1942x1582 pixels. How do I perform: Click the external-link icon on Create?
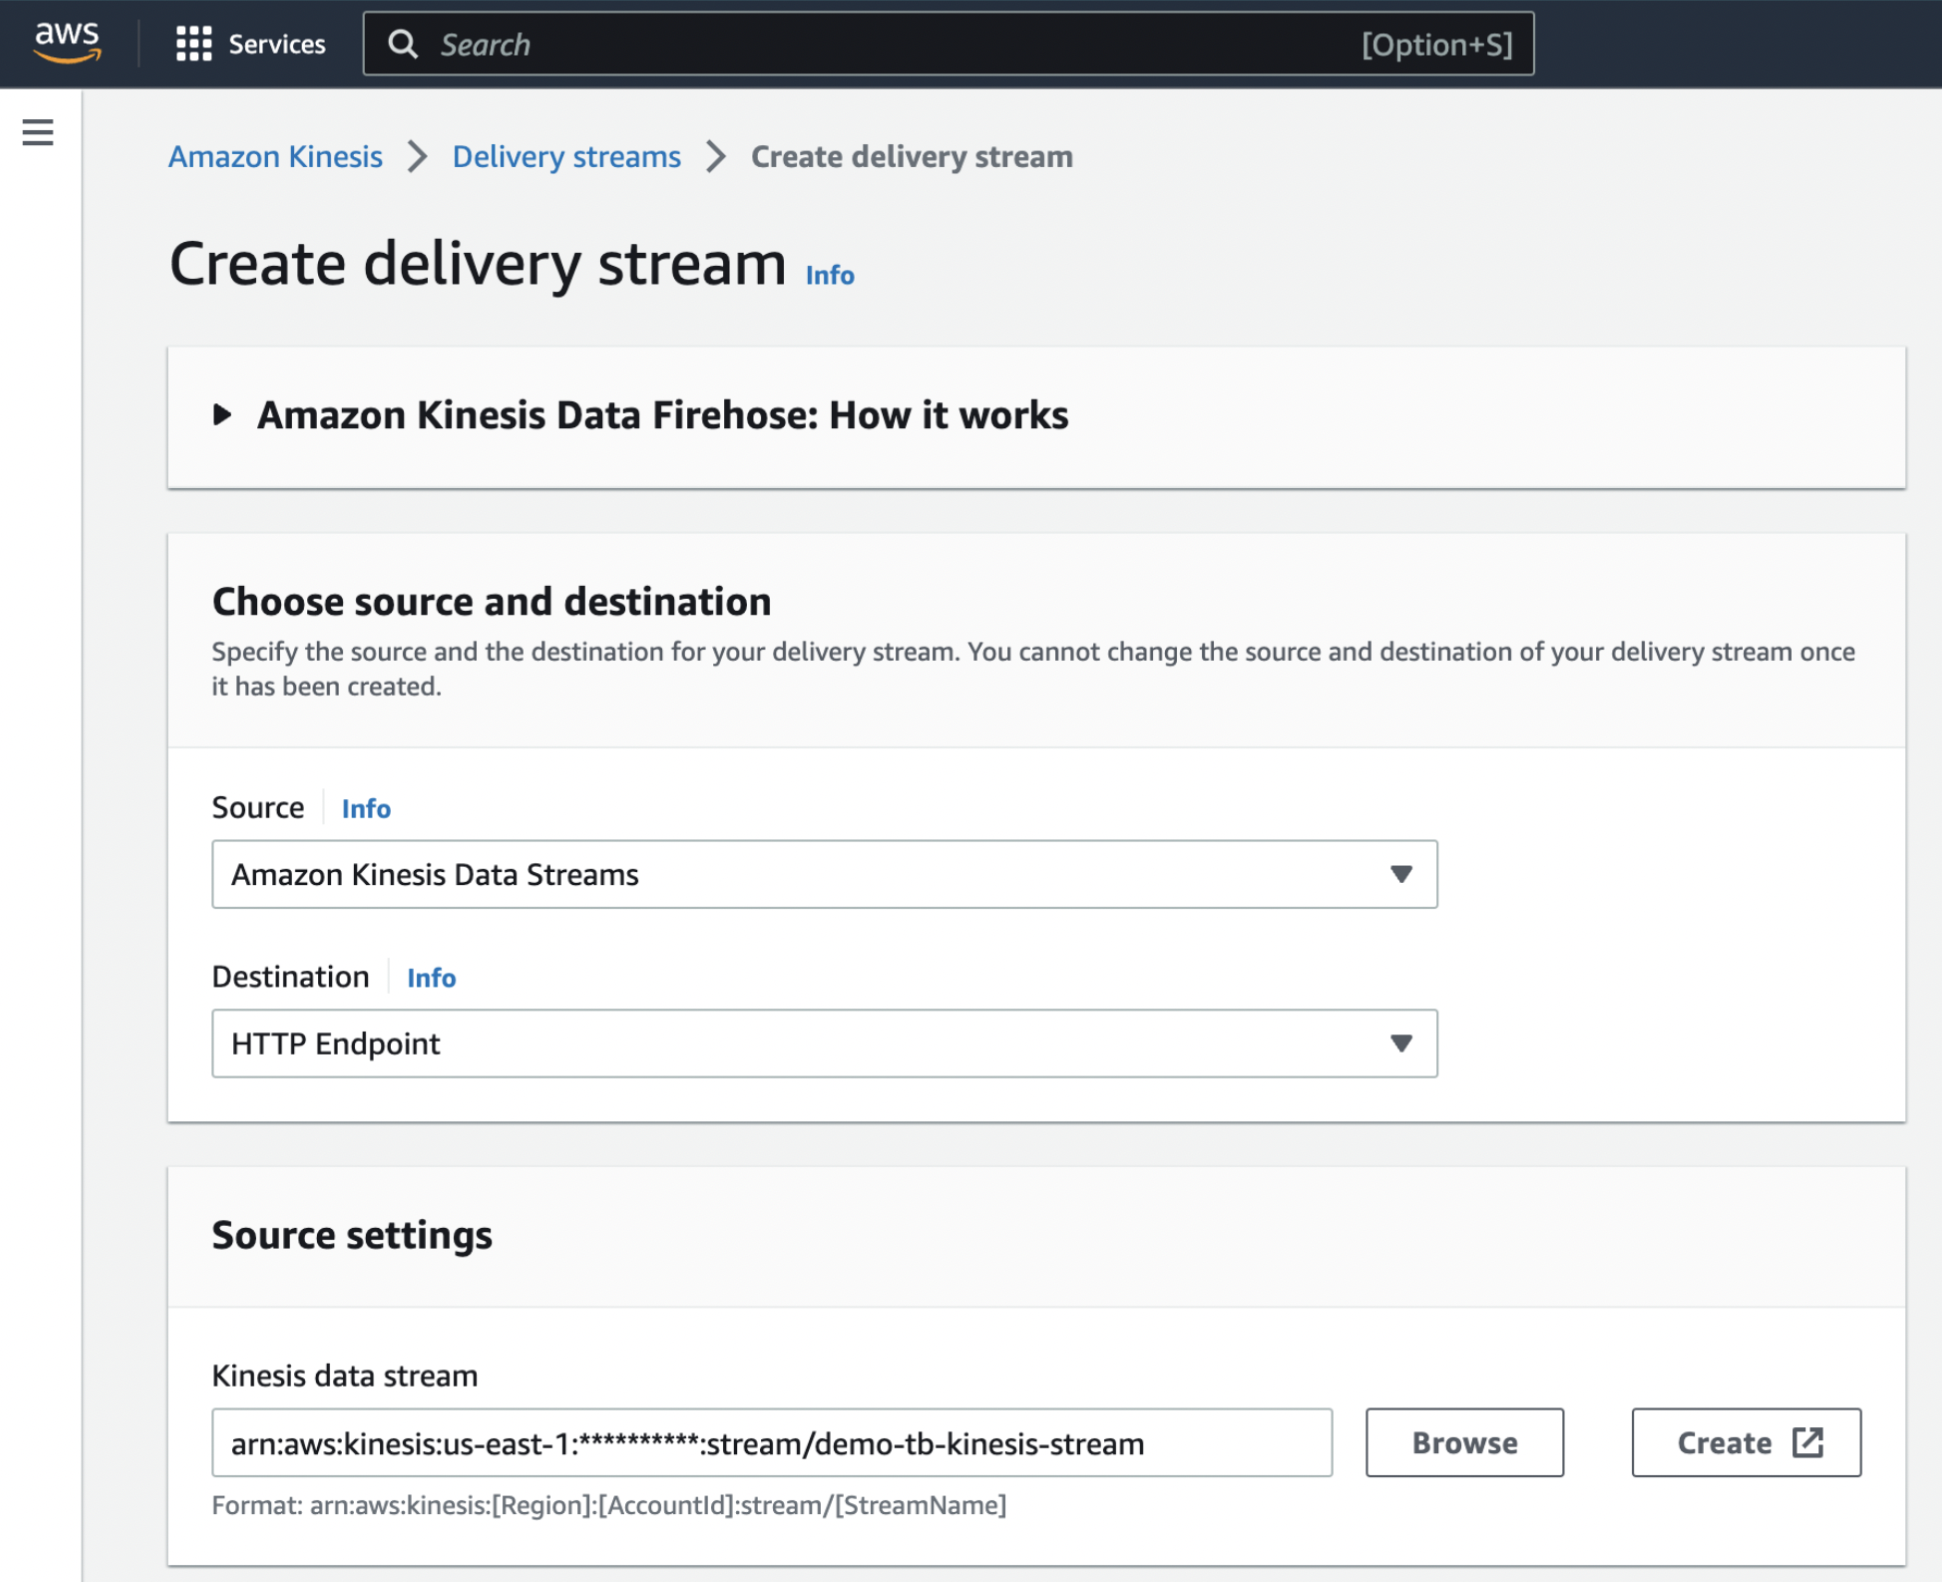(x=1807, y=1443)
